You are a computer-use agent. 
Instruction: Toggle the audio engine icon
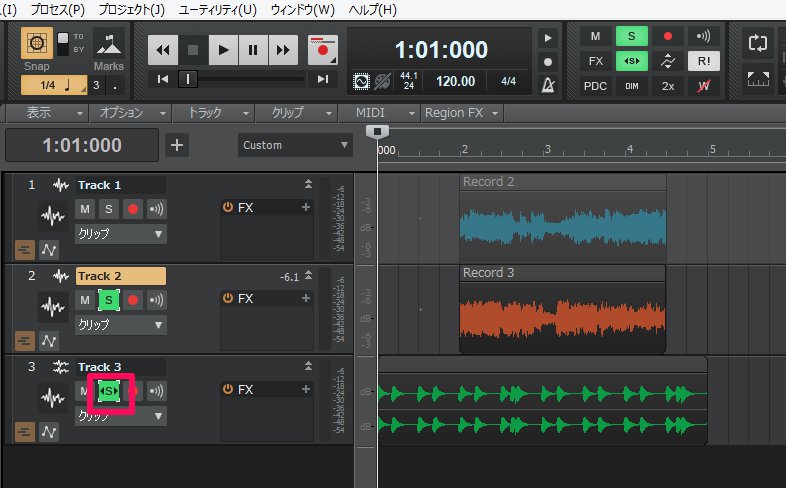pos(361,81)
